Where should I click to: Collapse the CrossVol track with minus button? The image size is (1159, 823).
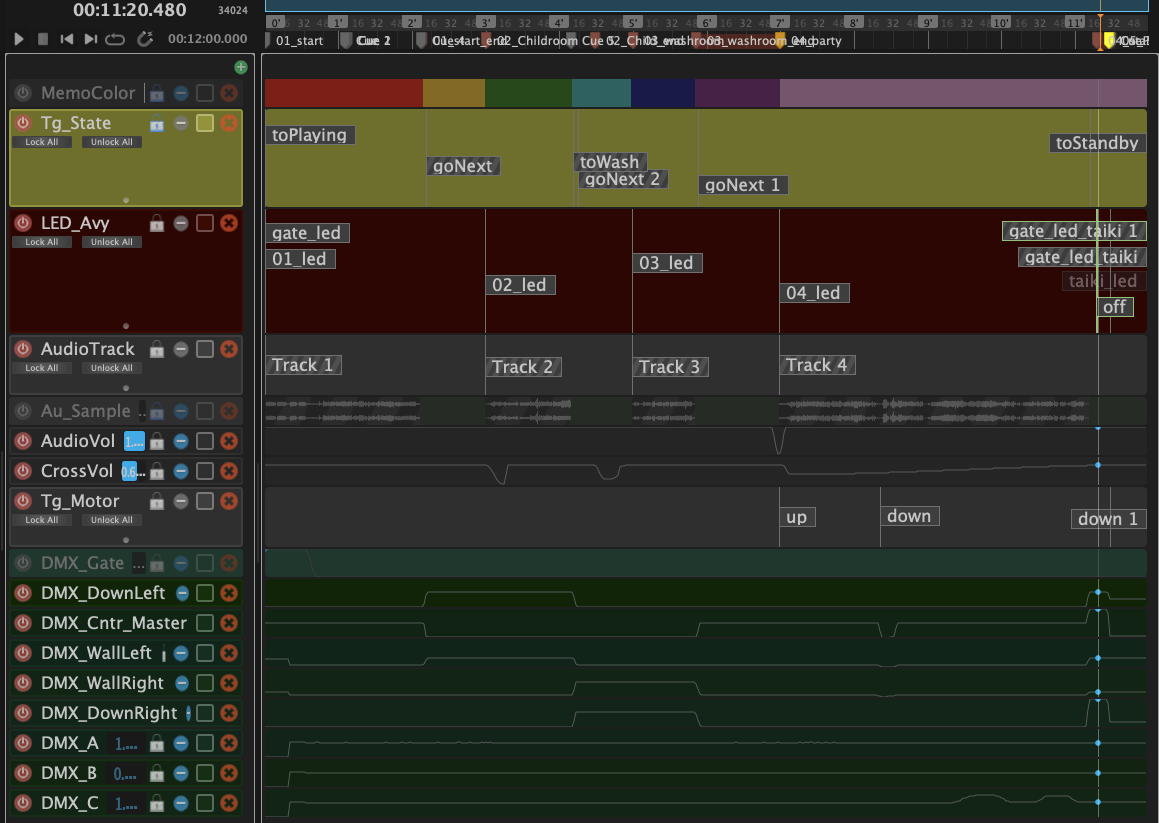(181, 471)
